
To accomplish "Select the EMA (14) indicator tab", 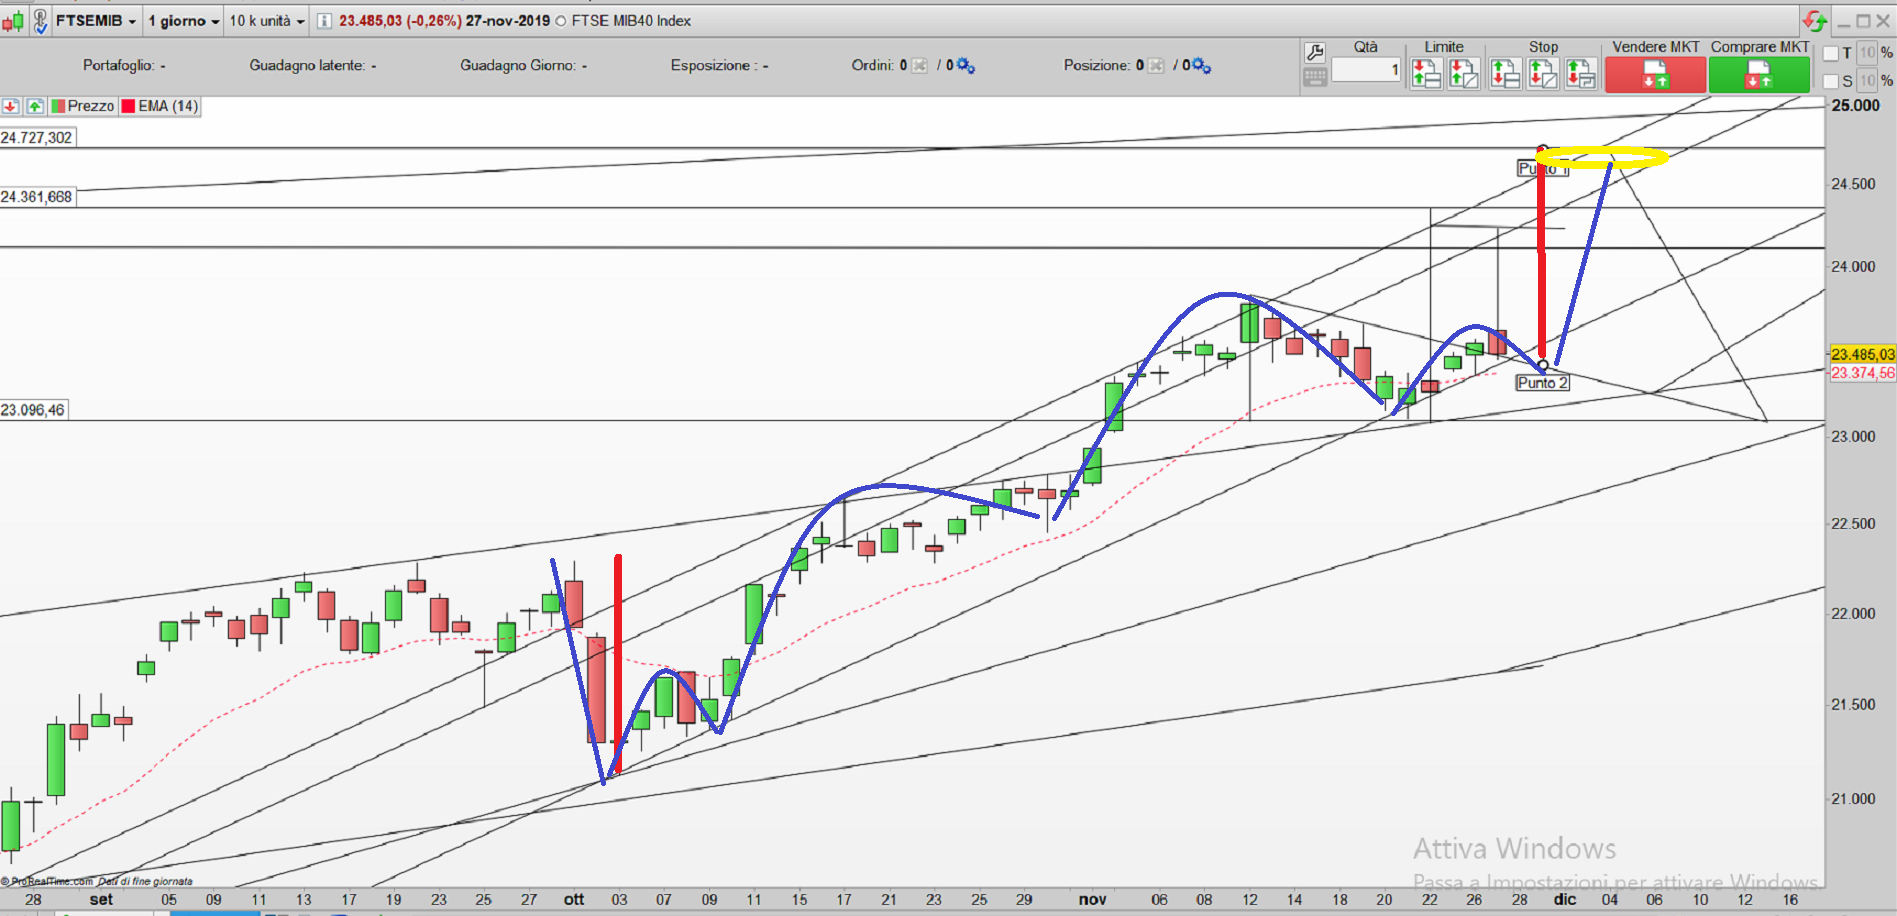I will (160, 106).
